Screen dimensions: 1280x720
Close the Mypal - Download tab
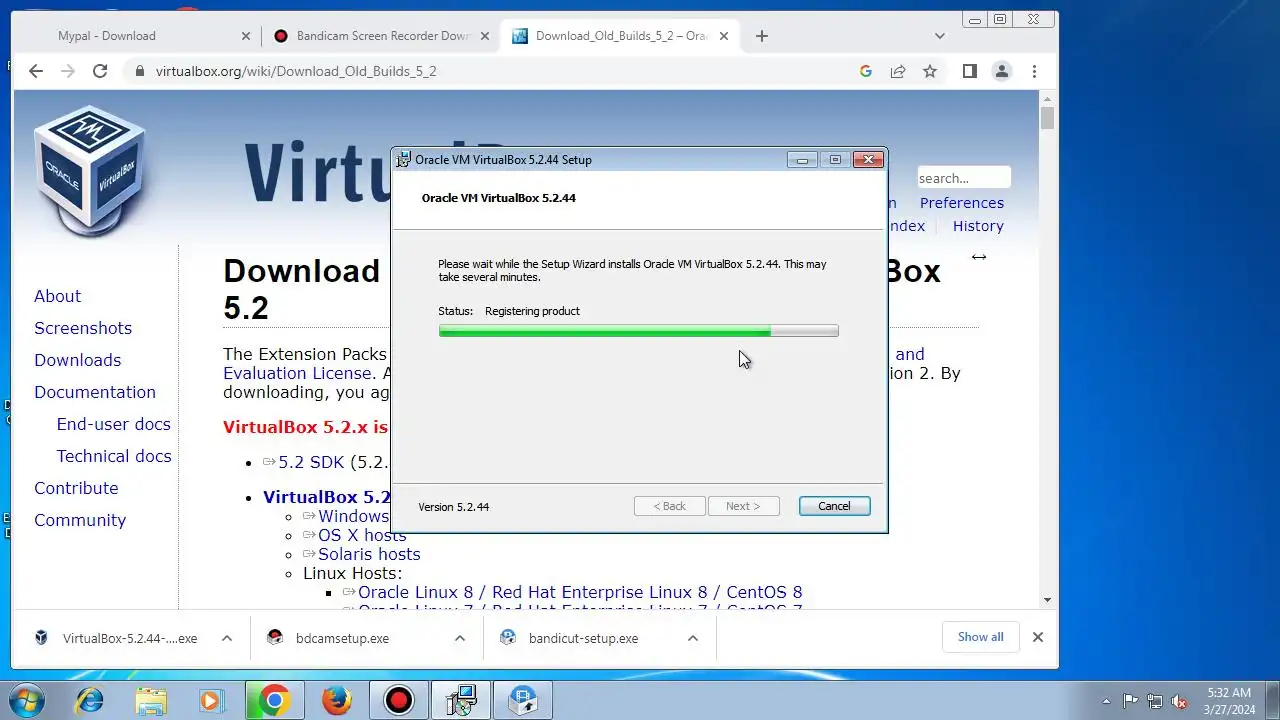click(246, 36)
